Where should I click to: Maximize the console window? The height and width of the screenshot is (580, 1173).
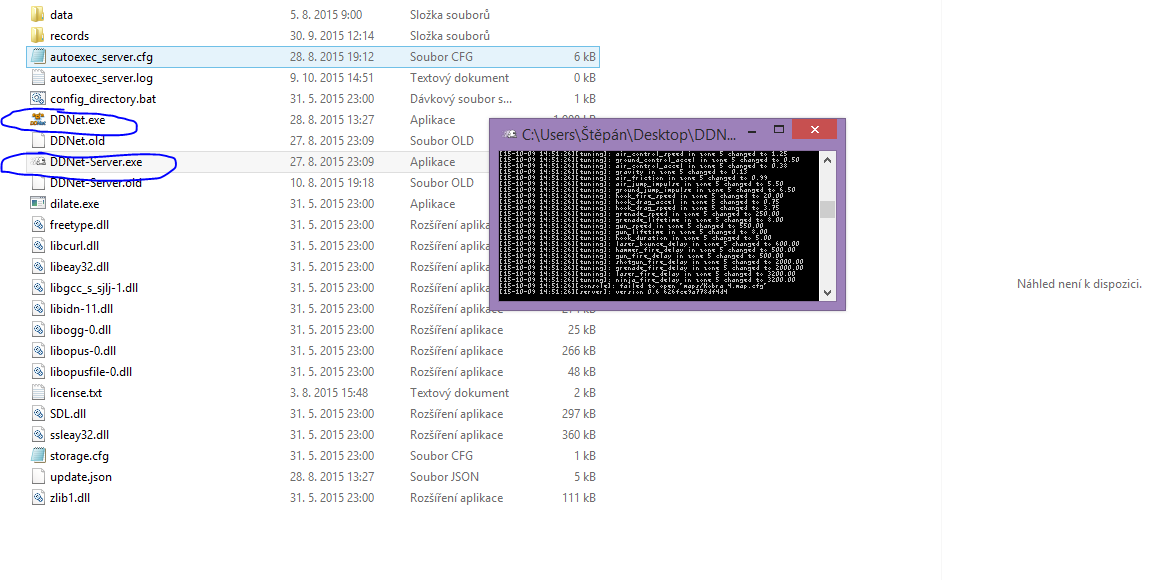point(779,130)
